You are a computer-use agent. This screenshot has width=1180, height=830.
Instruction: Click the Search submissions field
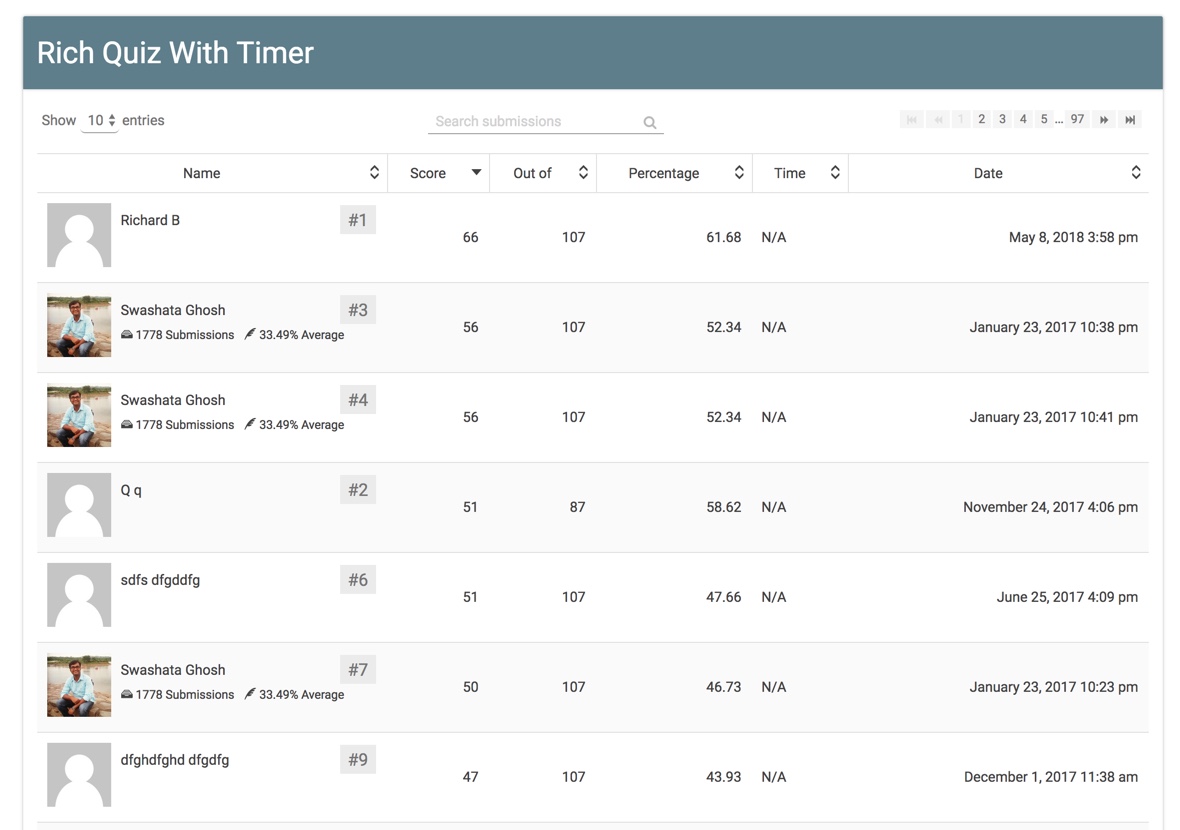tap(535, 122)
